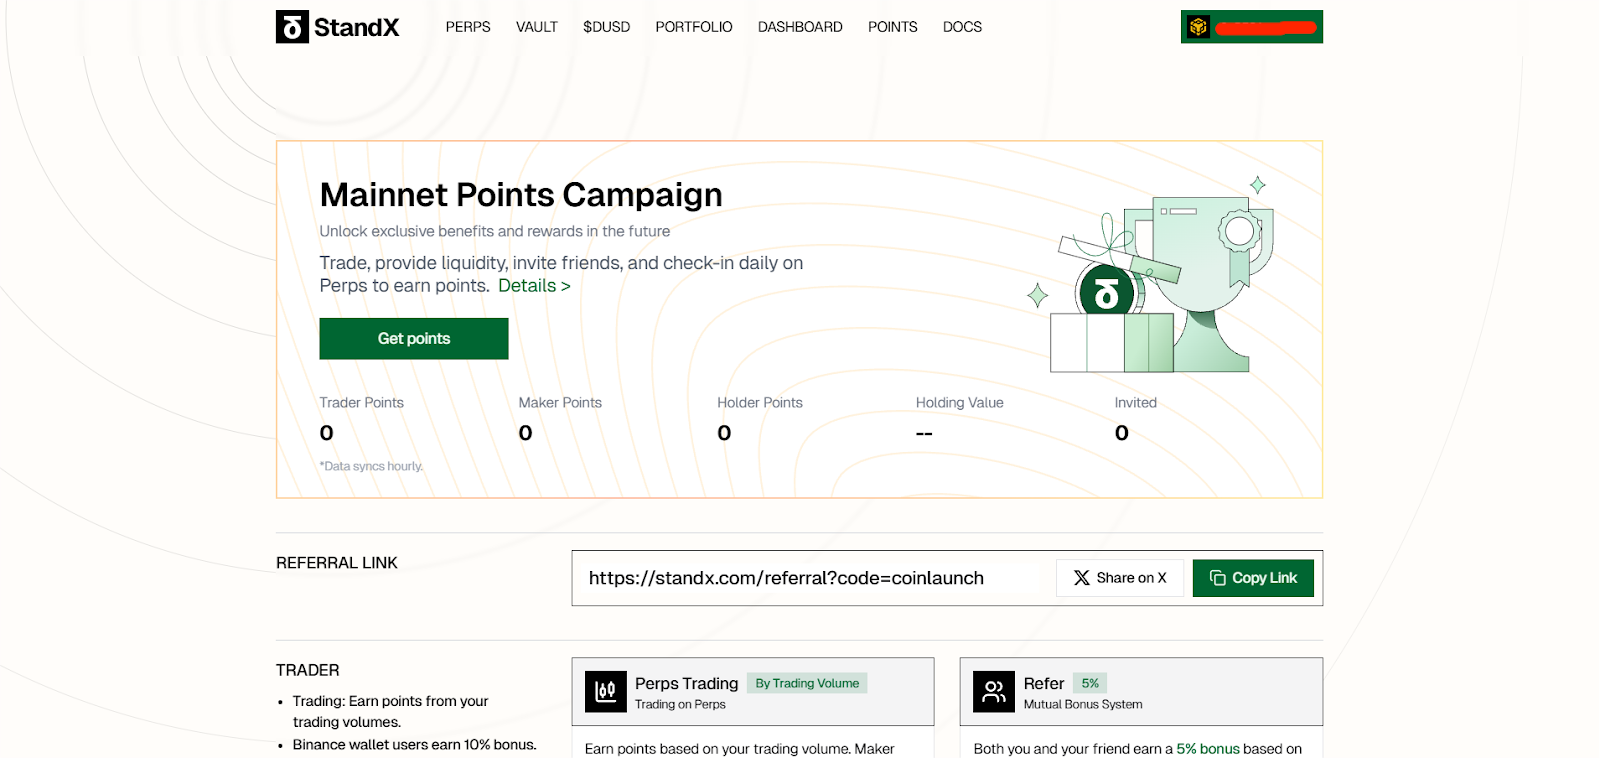The width and height of the screenshot is (1600, 758).
Task: Click the StandX brand name
Action: pos(357,27)
